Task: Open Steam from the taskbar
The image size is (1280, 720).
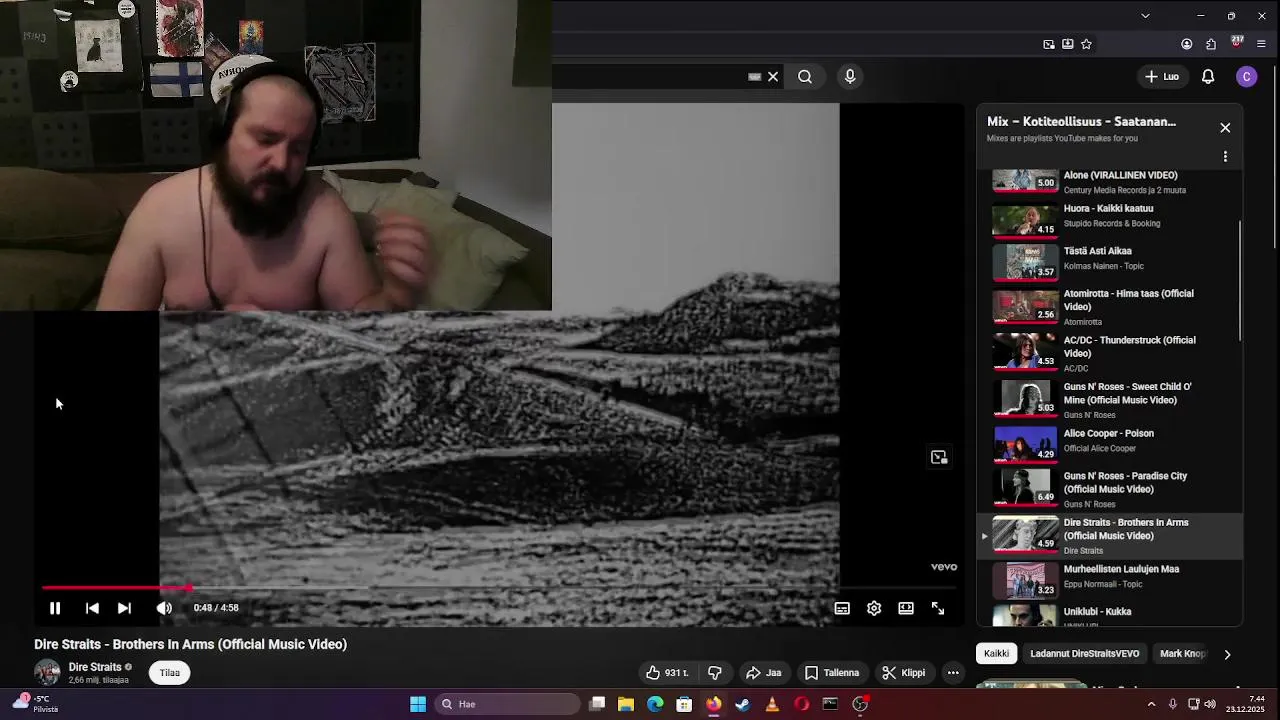Action: pos(742,704)
